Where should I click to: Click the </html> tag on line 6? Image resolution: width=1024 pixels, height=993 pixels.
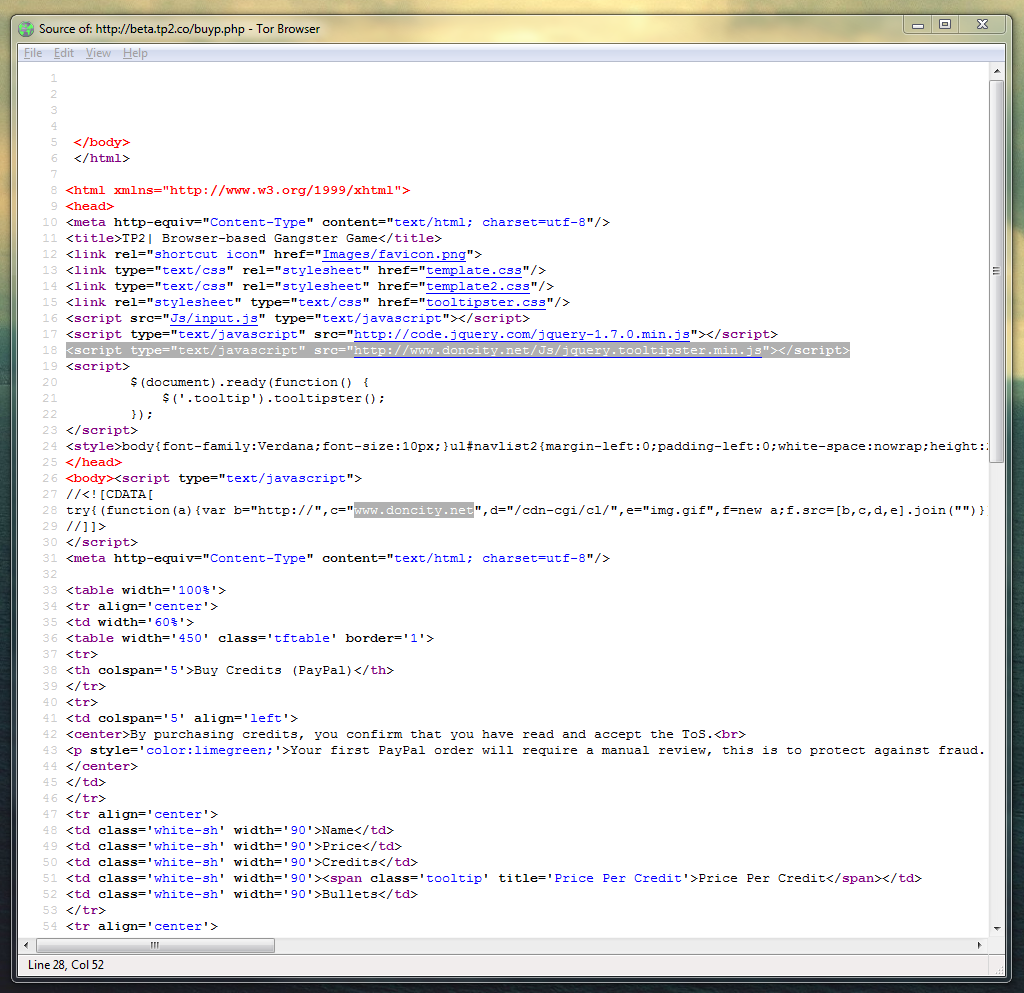tap(102, 158)
